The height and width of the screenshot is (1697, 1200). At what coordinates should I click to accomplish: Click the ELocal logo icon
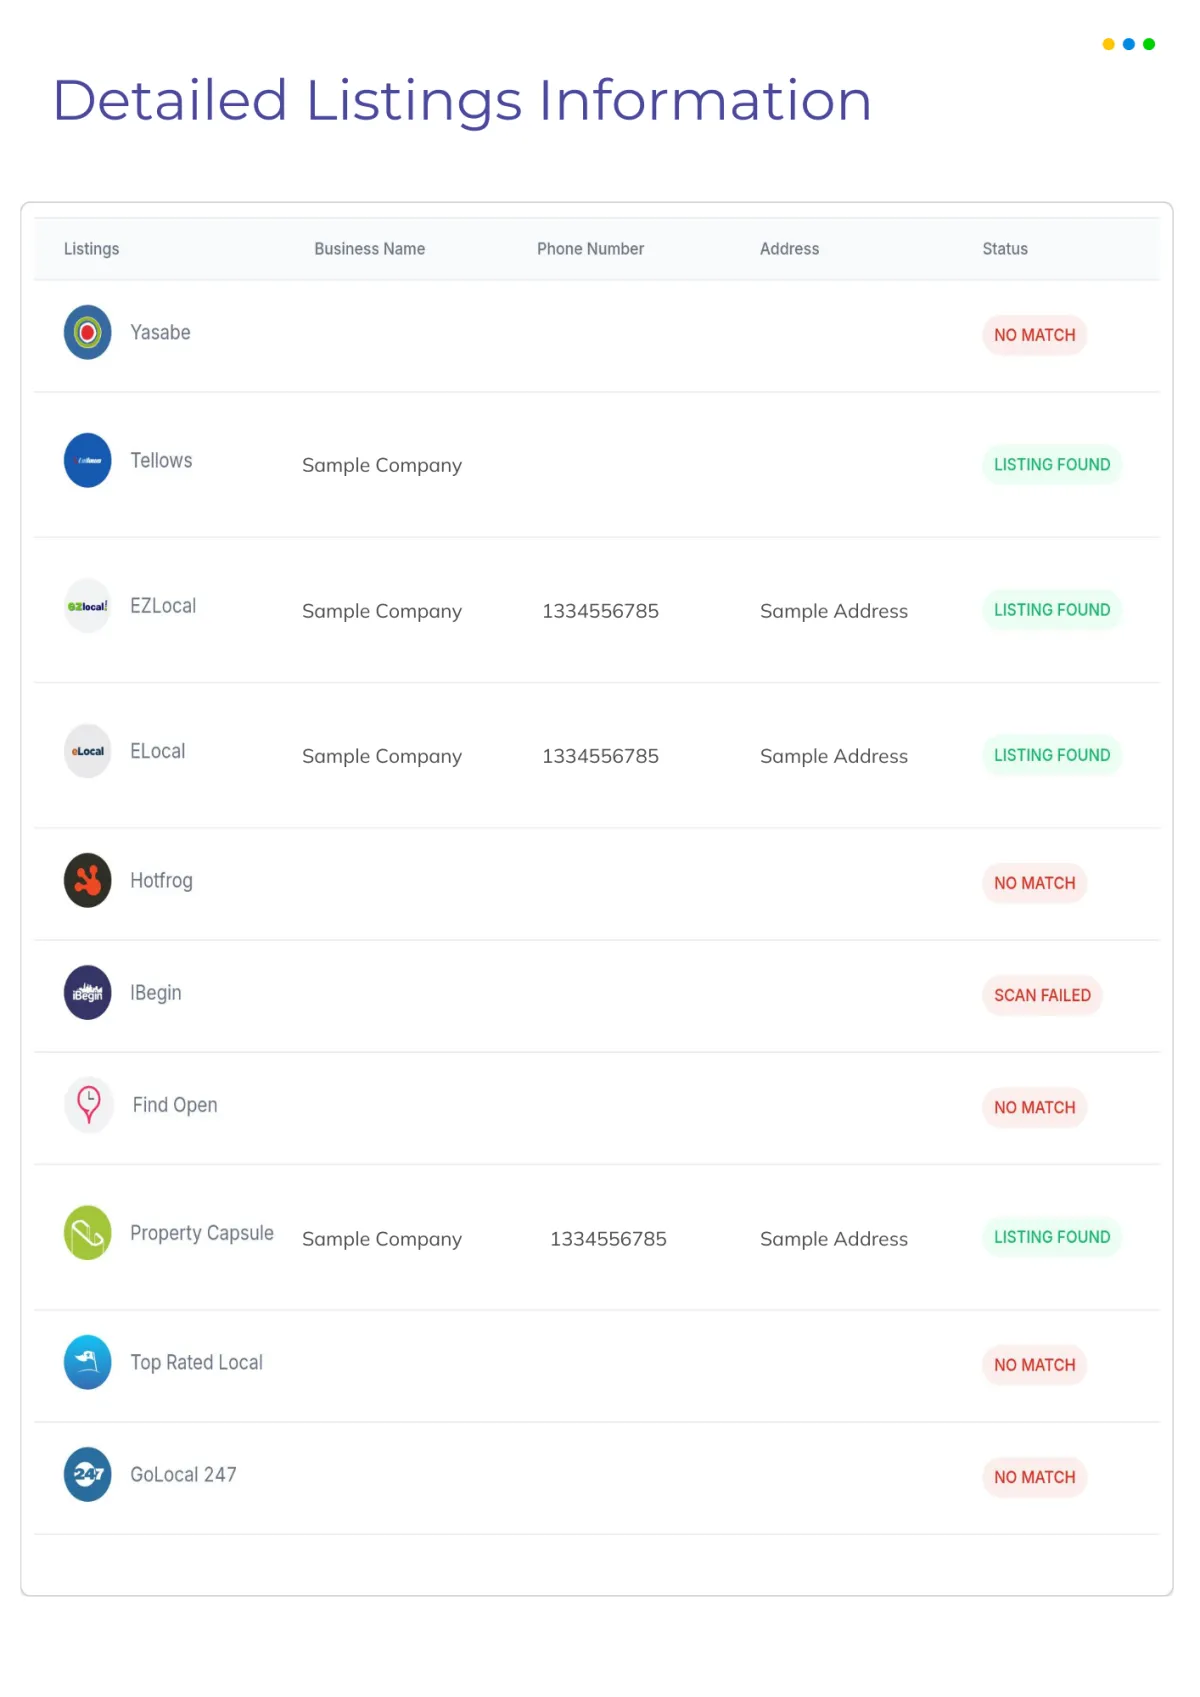click(88, 751)
